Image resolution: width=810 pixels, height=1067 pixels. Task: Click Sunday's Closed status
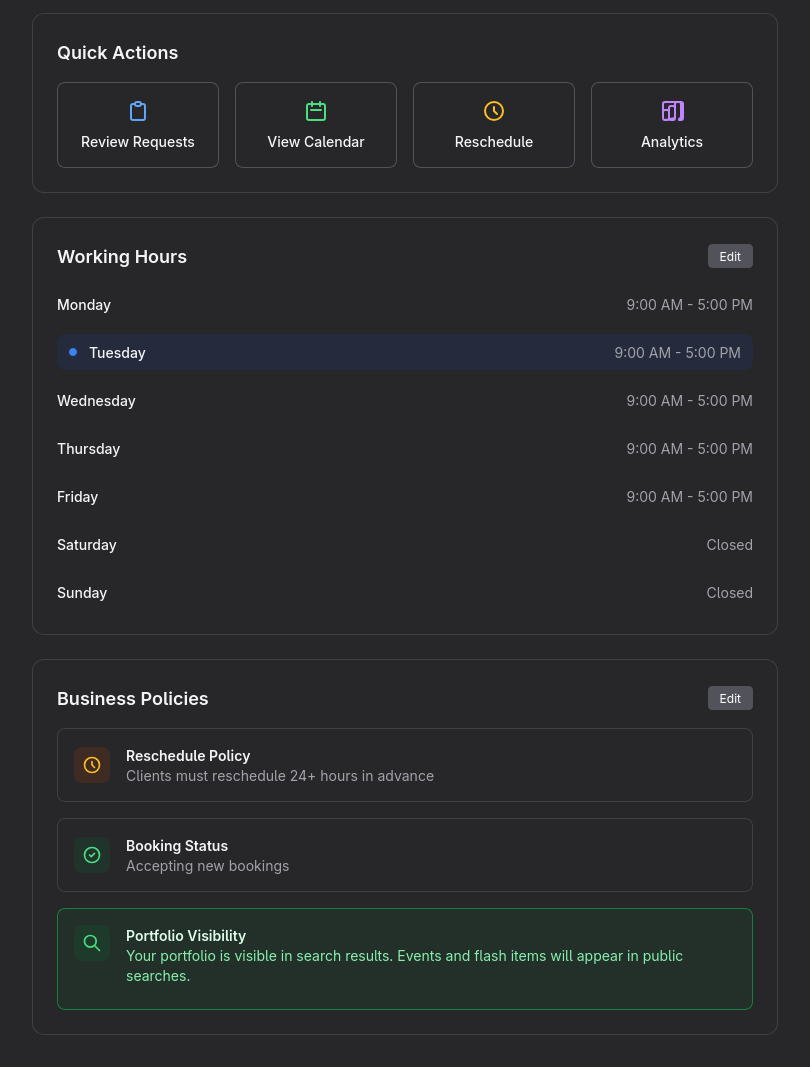coord(729,593)
